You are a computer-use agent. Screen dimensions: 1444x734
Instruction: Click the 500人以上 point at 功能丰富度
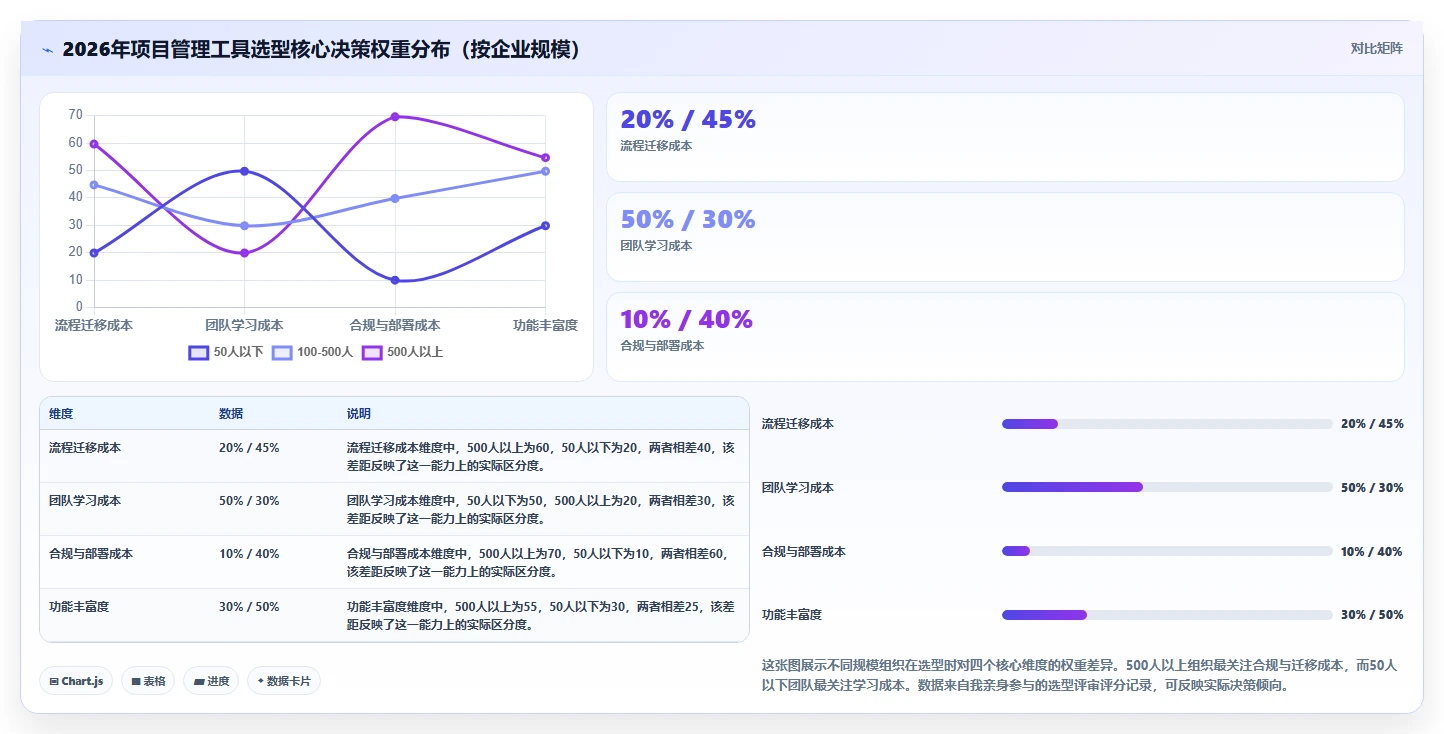545,158
